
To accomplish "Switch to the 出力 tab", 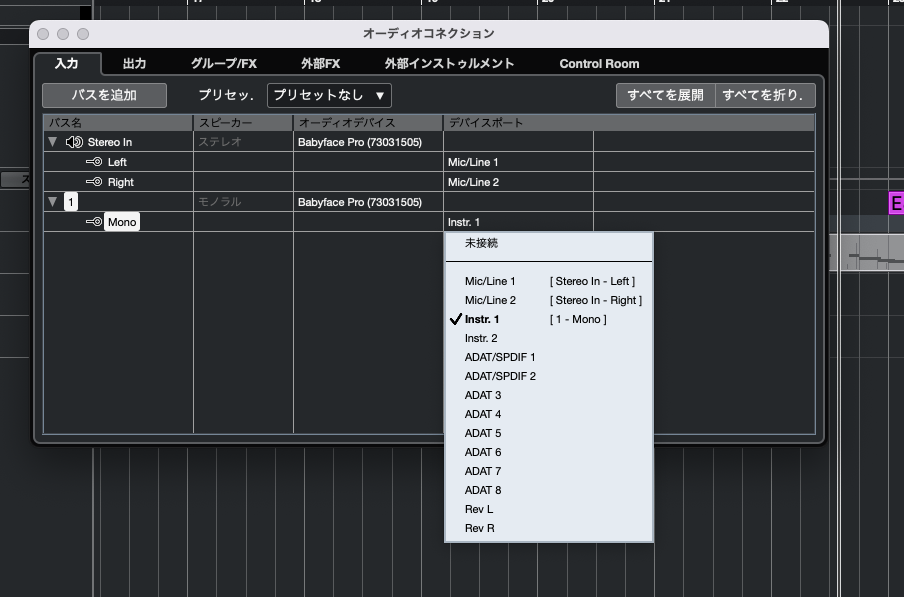I will (x=134, y=63).
